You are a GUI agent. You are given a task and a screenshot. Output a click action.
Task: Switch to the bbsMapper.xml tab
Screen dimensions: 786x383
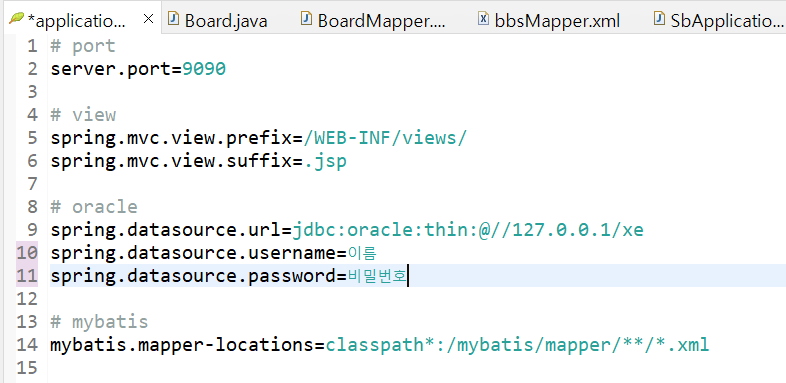550,21
